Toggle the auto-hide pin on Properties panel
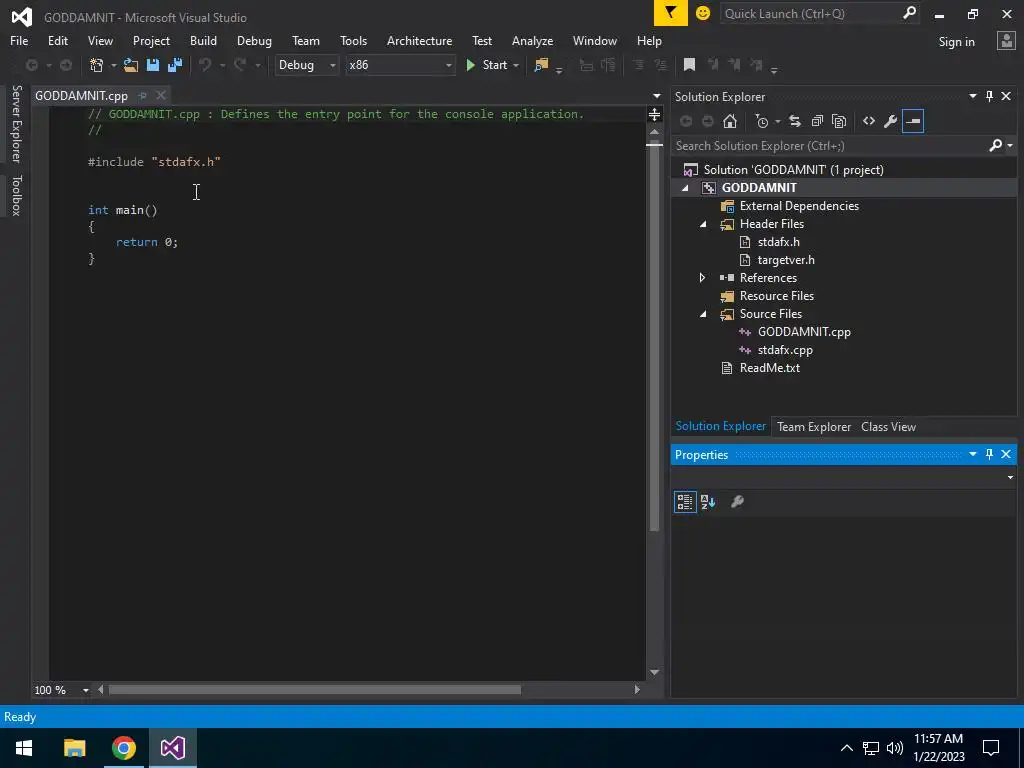This screenshot has height=768, width=1024. pos(989,454)
